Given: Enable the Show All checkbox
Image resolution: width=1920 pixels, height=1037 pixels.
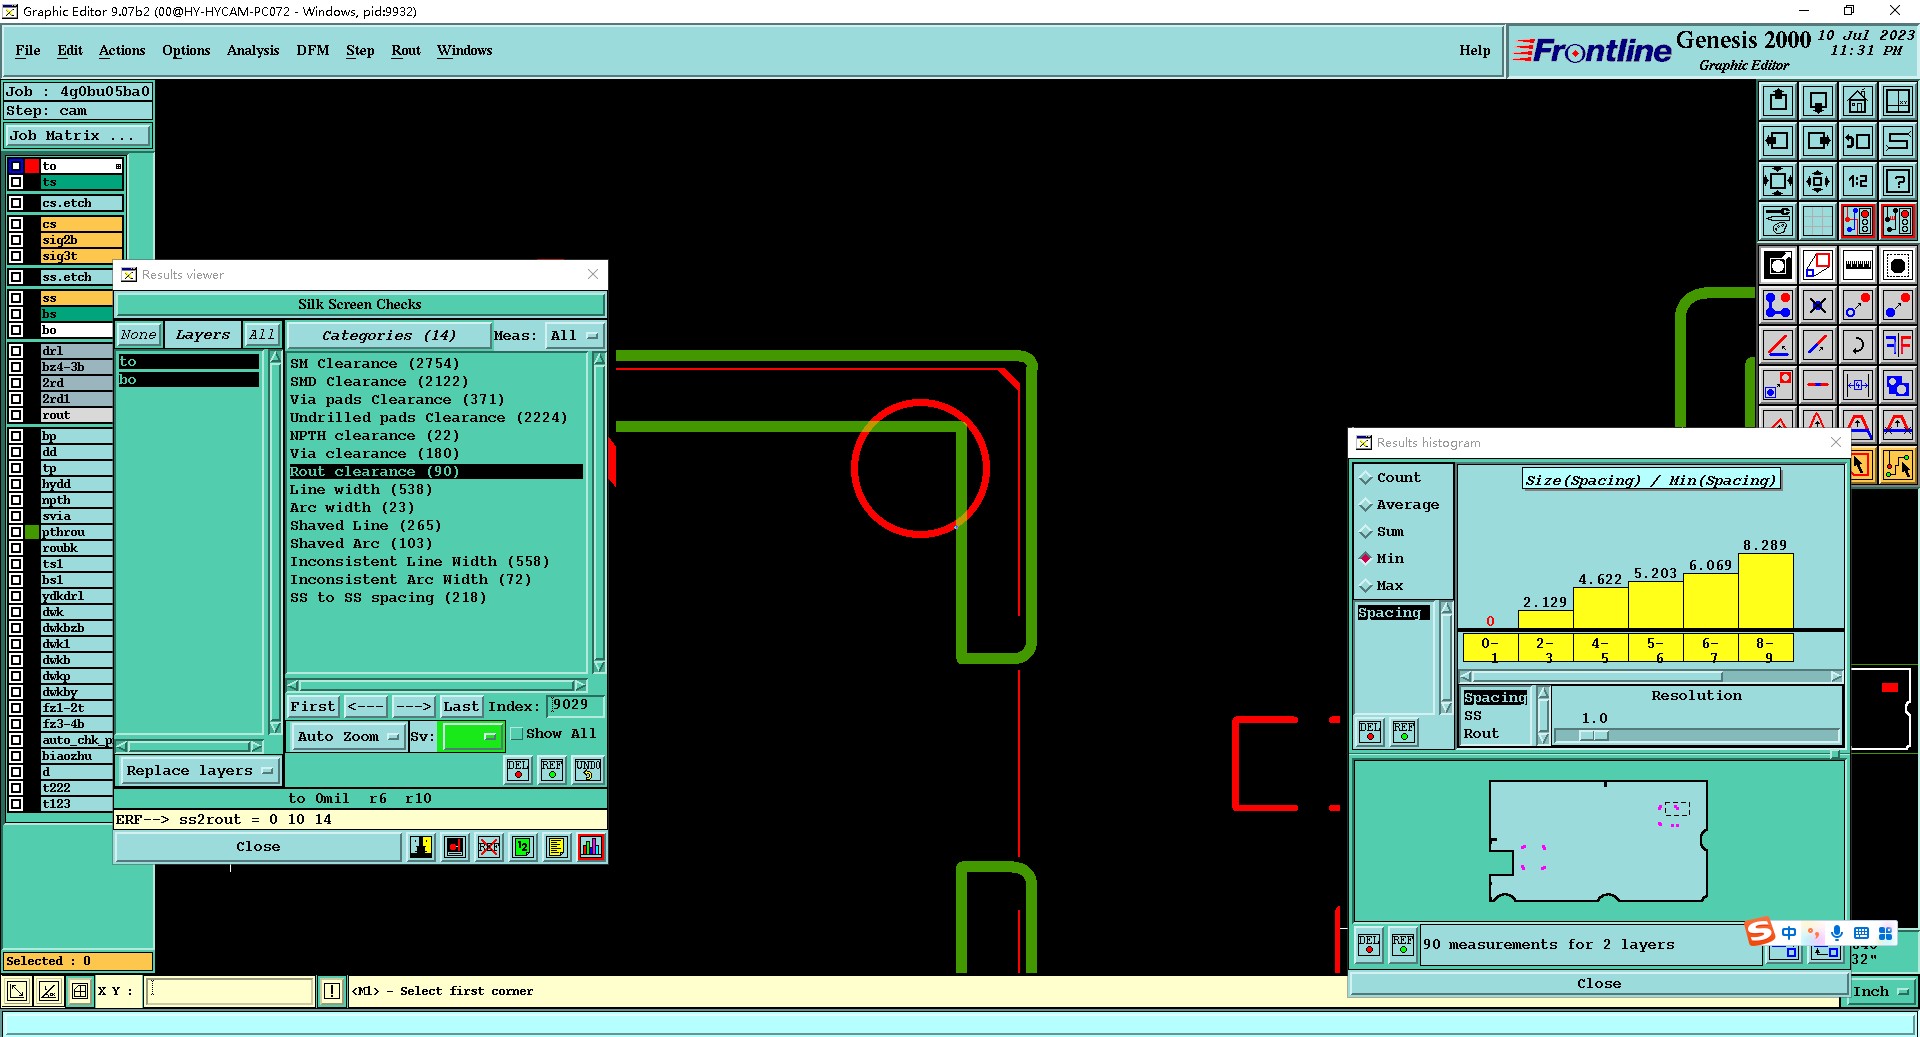Looking at the screenshot, I should pos(517,734).
